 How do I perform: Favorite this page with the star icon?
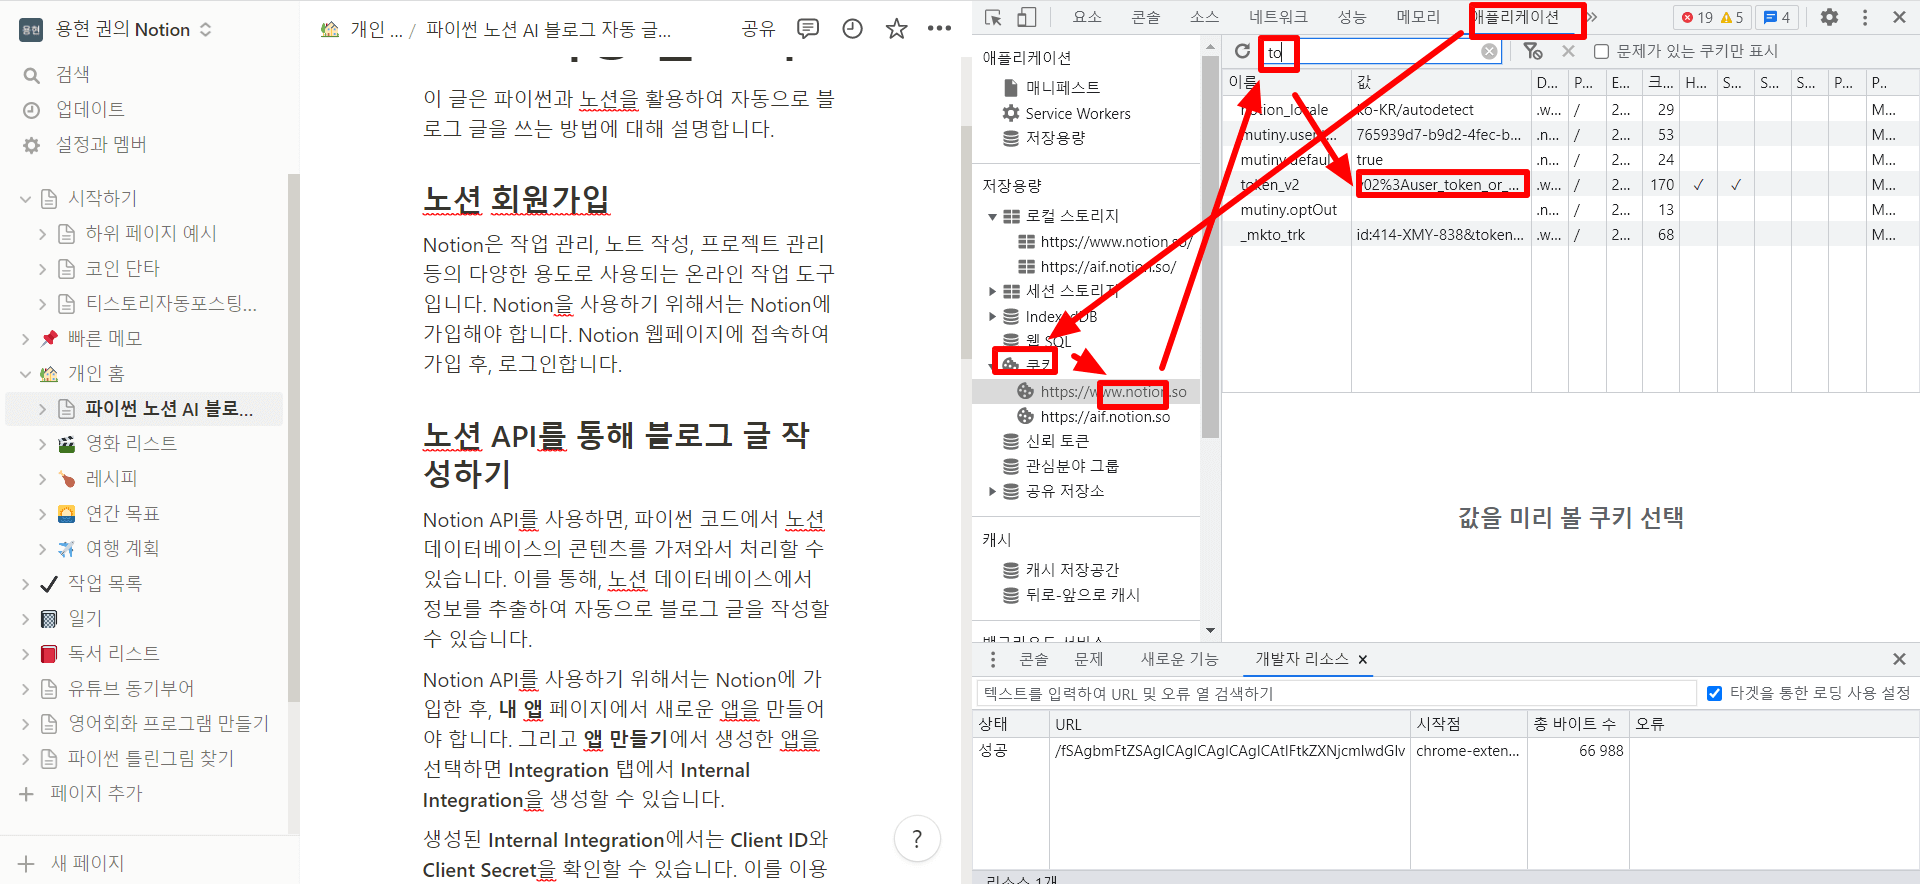pos(896,29)
